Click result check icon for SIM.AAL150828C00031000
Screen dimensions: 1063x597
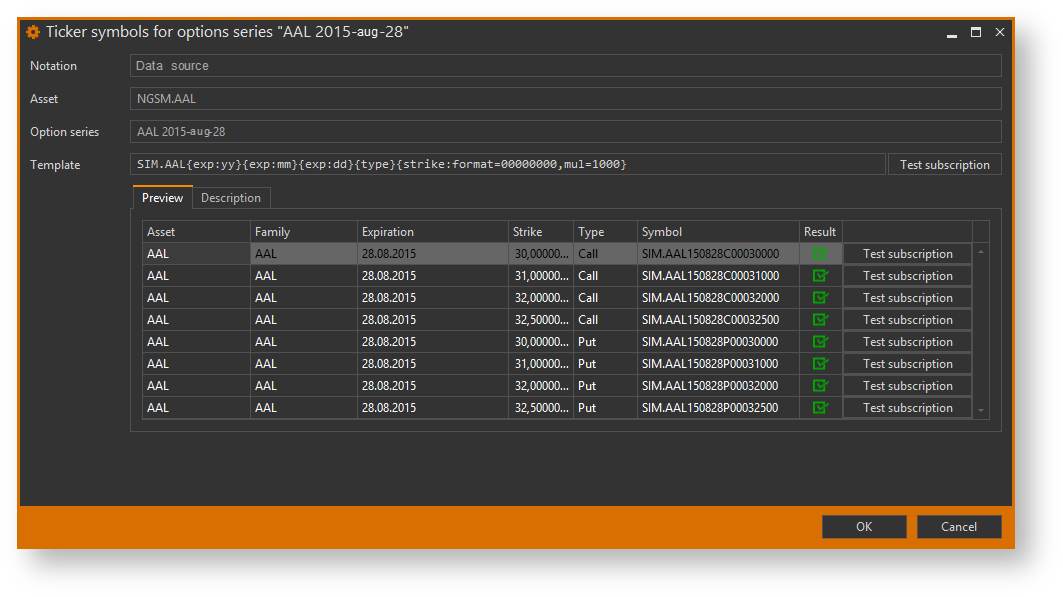coord(820,276)
